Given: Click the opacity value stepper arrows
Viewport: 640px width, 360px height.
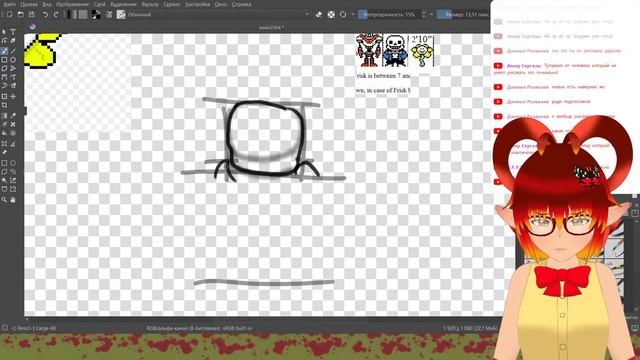Looking at the screenshot, I should pyautogui.click(x=424, y=14).
